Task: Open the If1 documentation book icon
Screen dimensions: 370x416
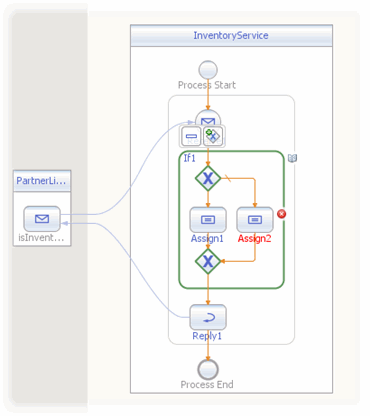Action: (292, 158)
